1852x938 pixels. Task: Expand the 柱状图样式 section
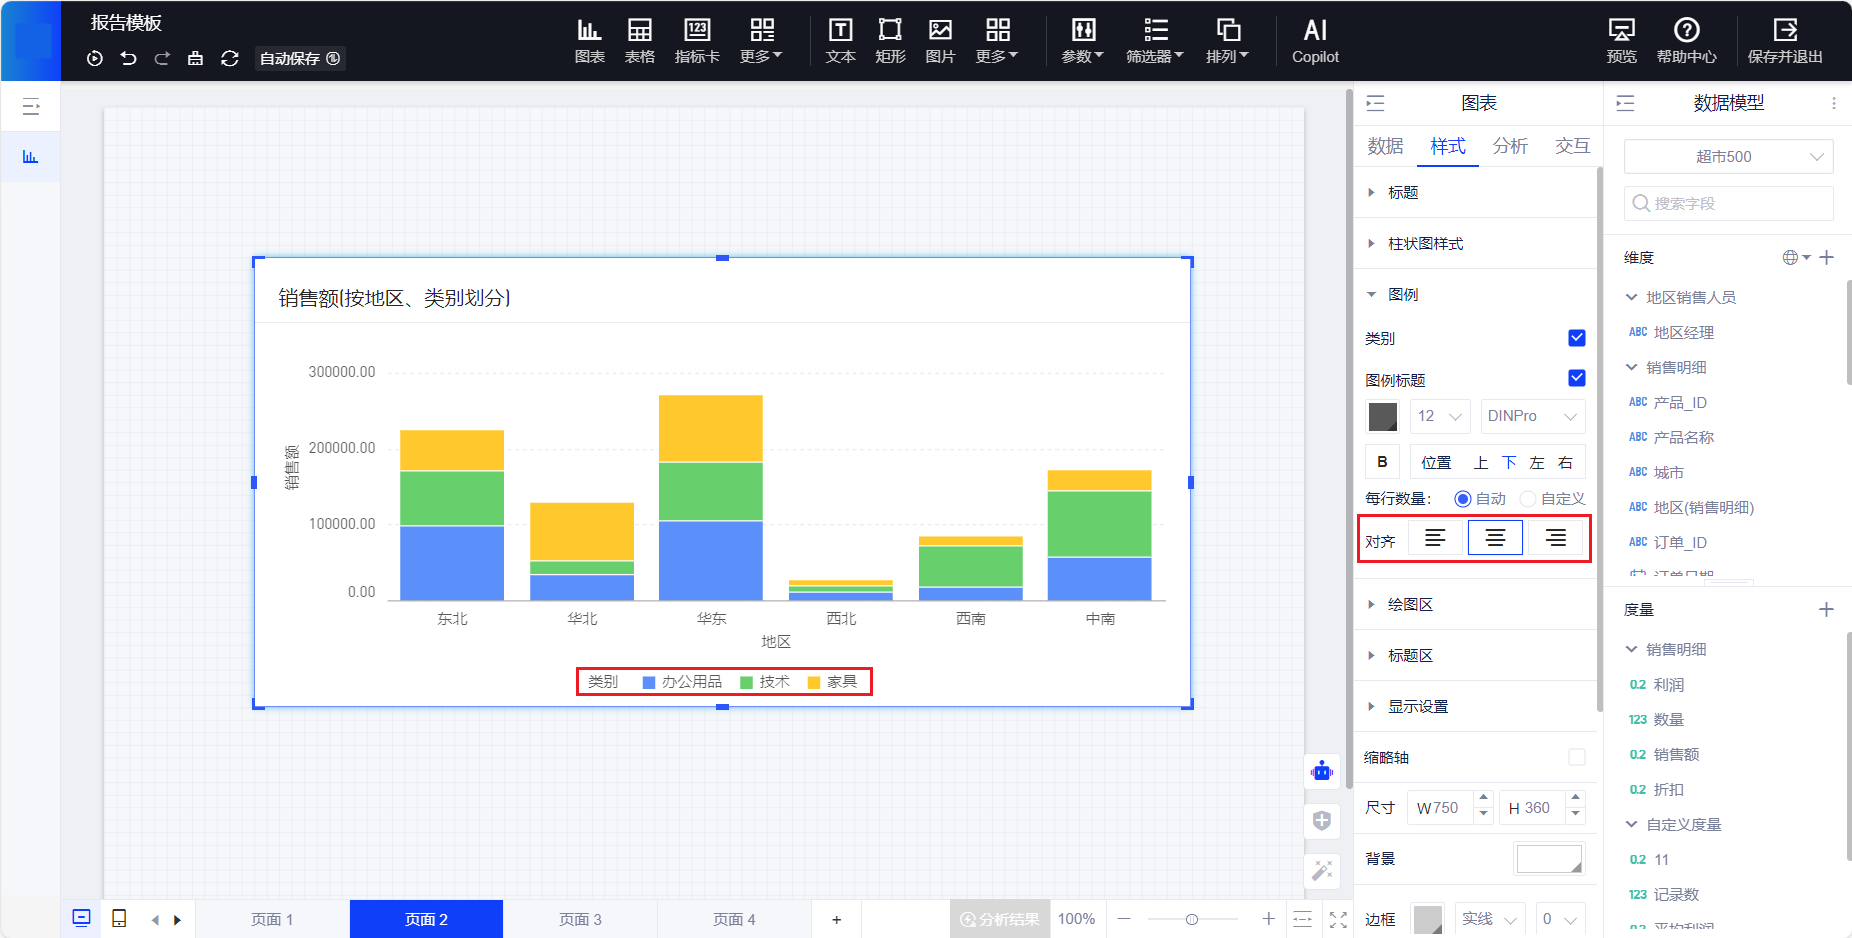click(x=1425, y=244)
